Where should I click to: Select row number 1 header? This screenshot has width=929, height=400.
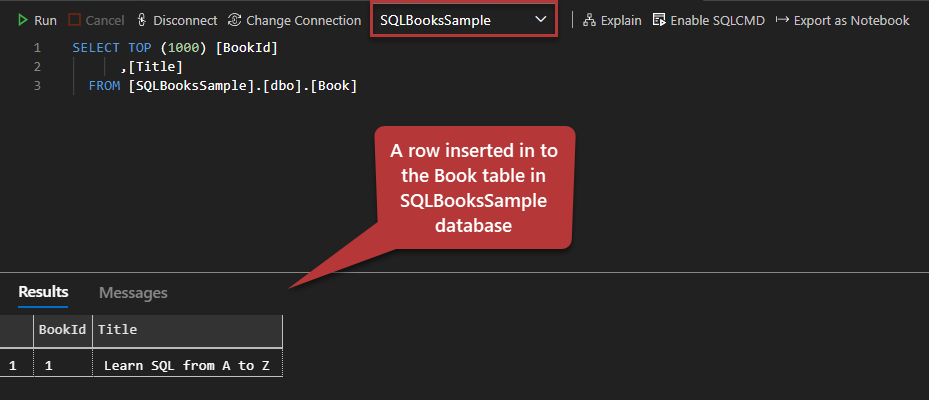pos(13,365)
